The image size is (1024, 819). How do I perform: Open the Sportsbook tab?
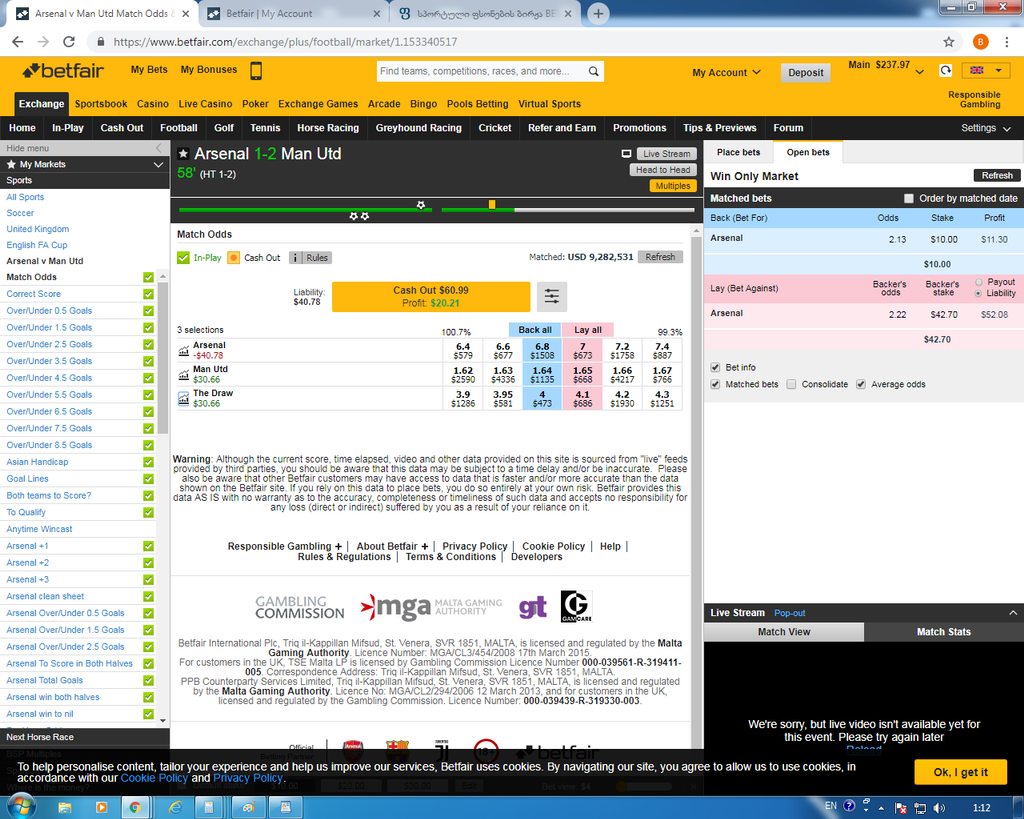point(101,104)
